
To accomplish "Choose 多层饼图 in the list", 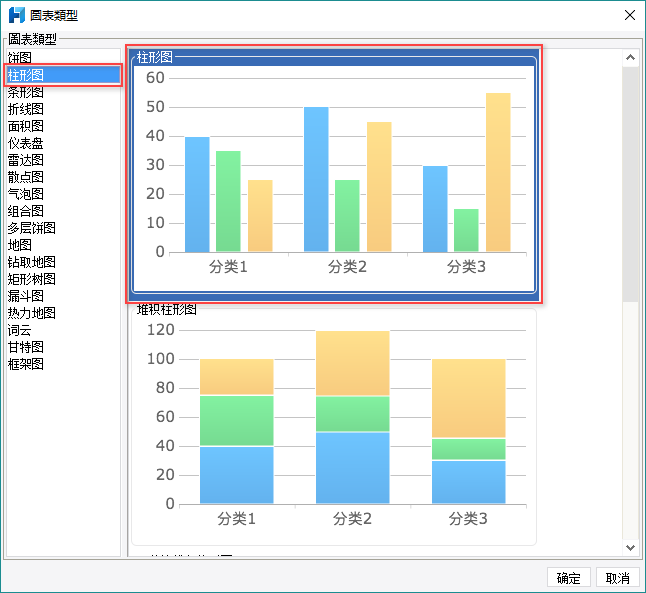I will (63, 228).
